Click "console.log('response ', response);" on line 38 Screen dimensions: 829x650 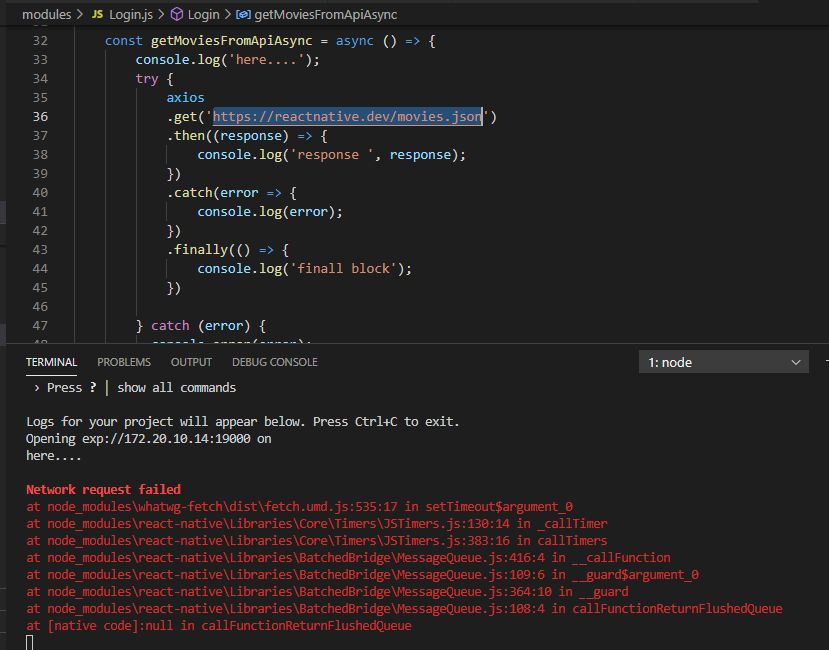click(331, 155)
